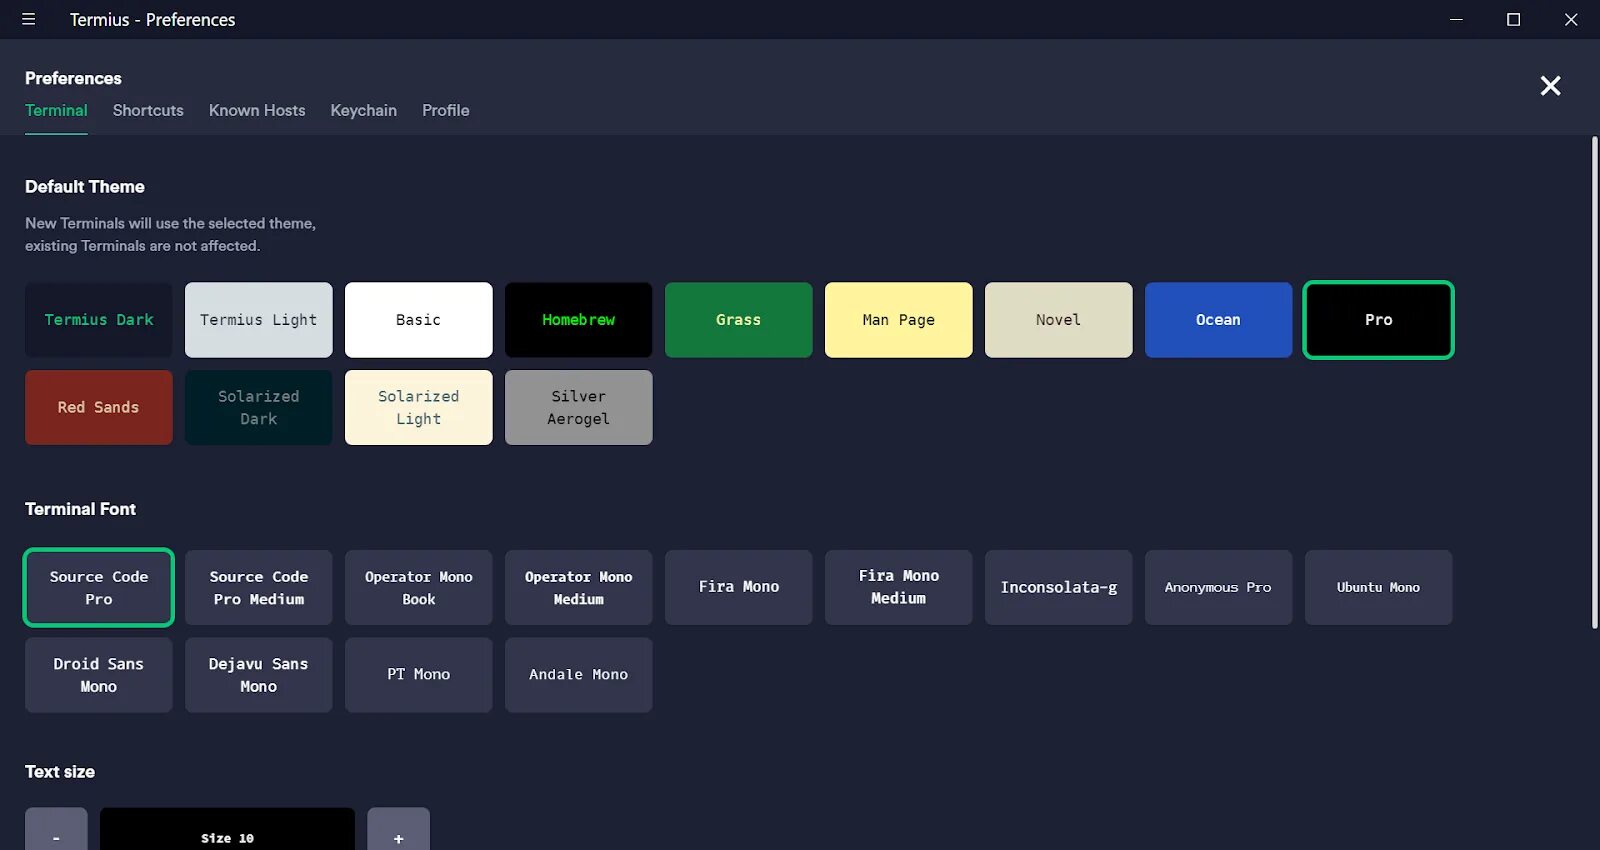Viewport: 1600px width, 850px height.
Task: Close the Termius window
Action: 1571,19
